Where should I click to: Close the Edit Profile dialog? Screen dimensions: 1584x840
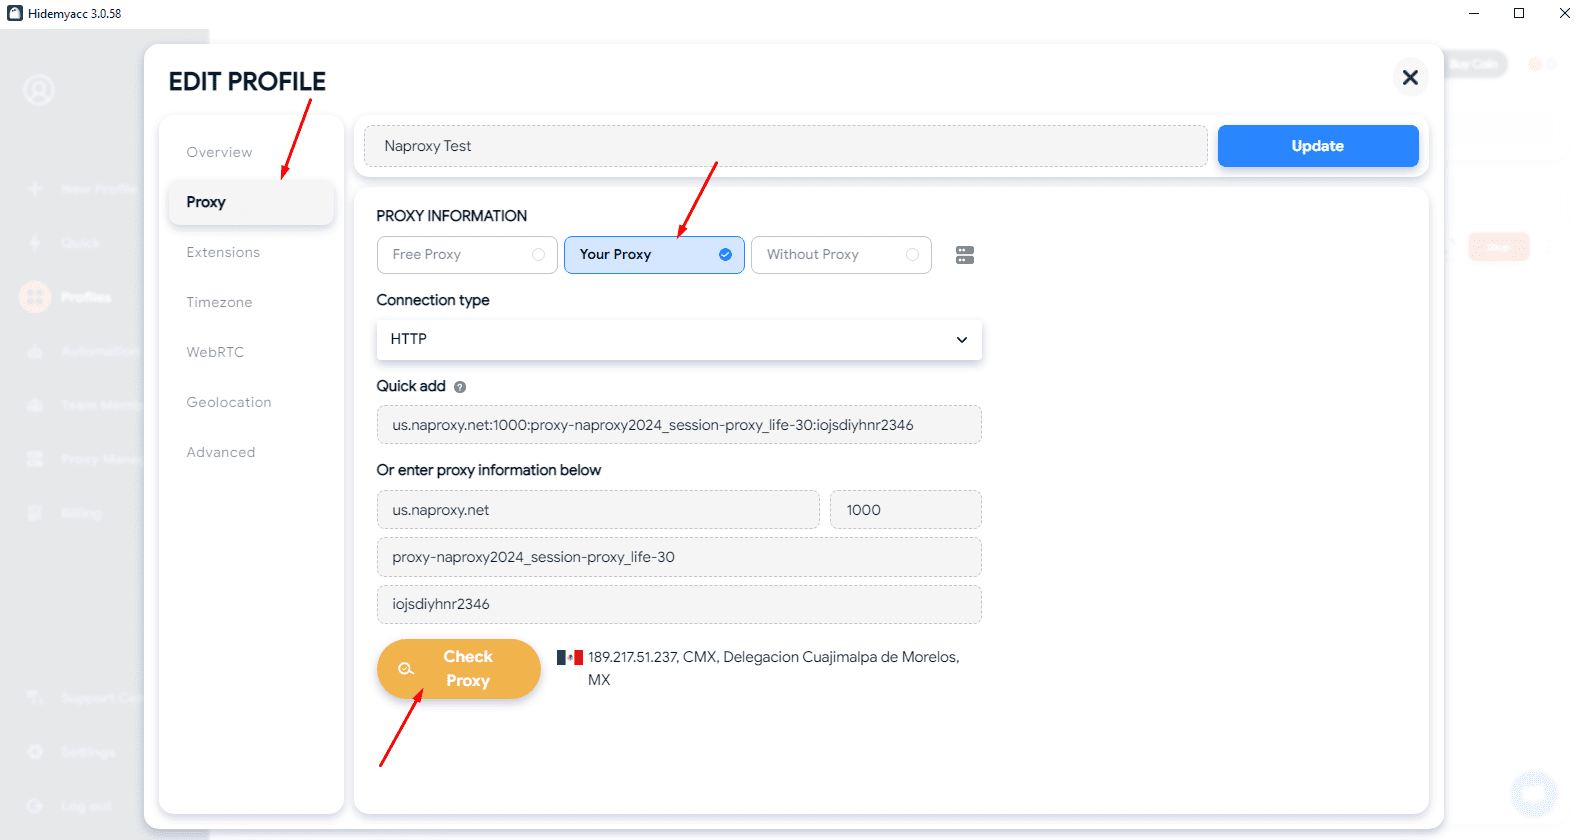(x=1410, y=77)
